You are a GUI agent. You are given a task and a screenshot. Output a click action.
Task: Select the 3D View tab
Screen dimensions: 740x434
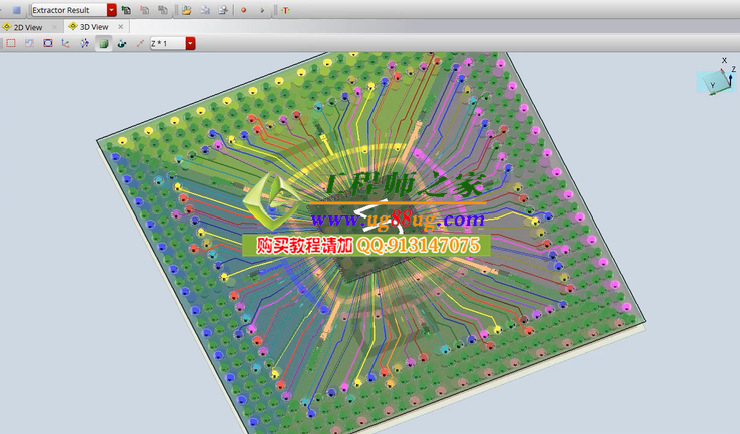(93, 27)
